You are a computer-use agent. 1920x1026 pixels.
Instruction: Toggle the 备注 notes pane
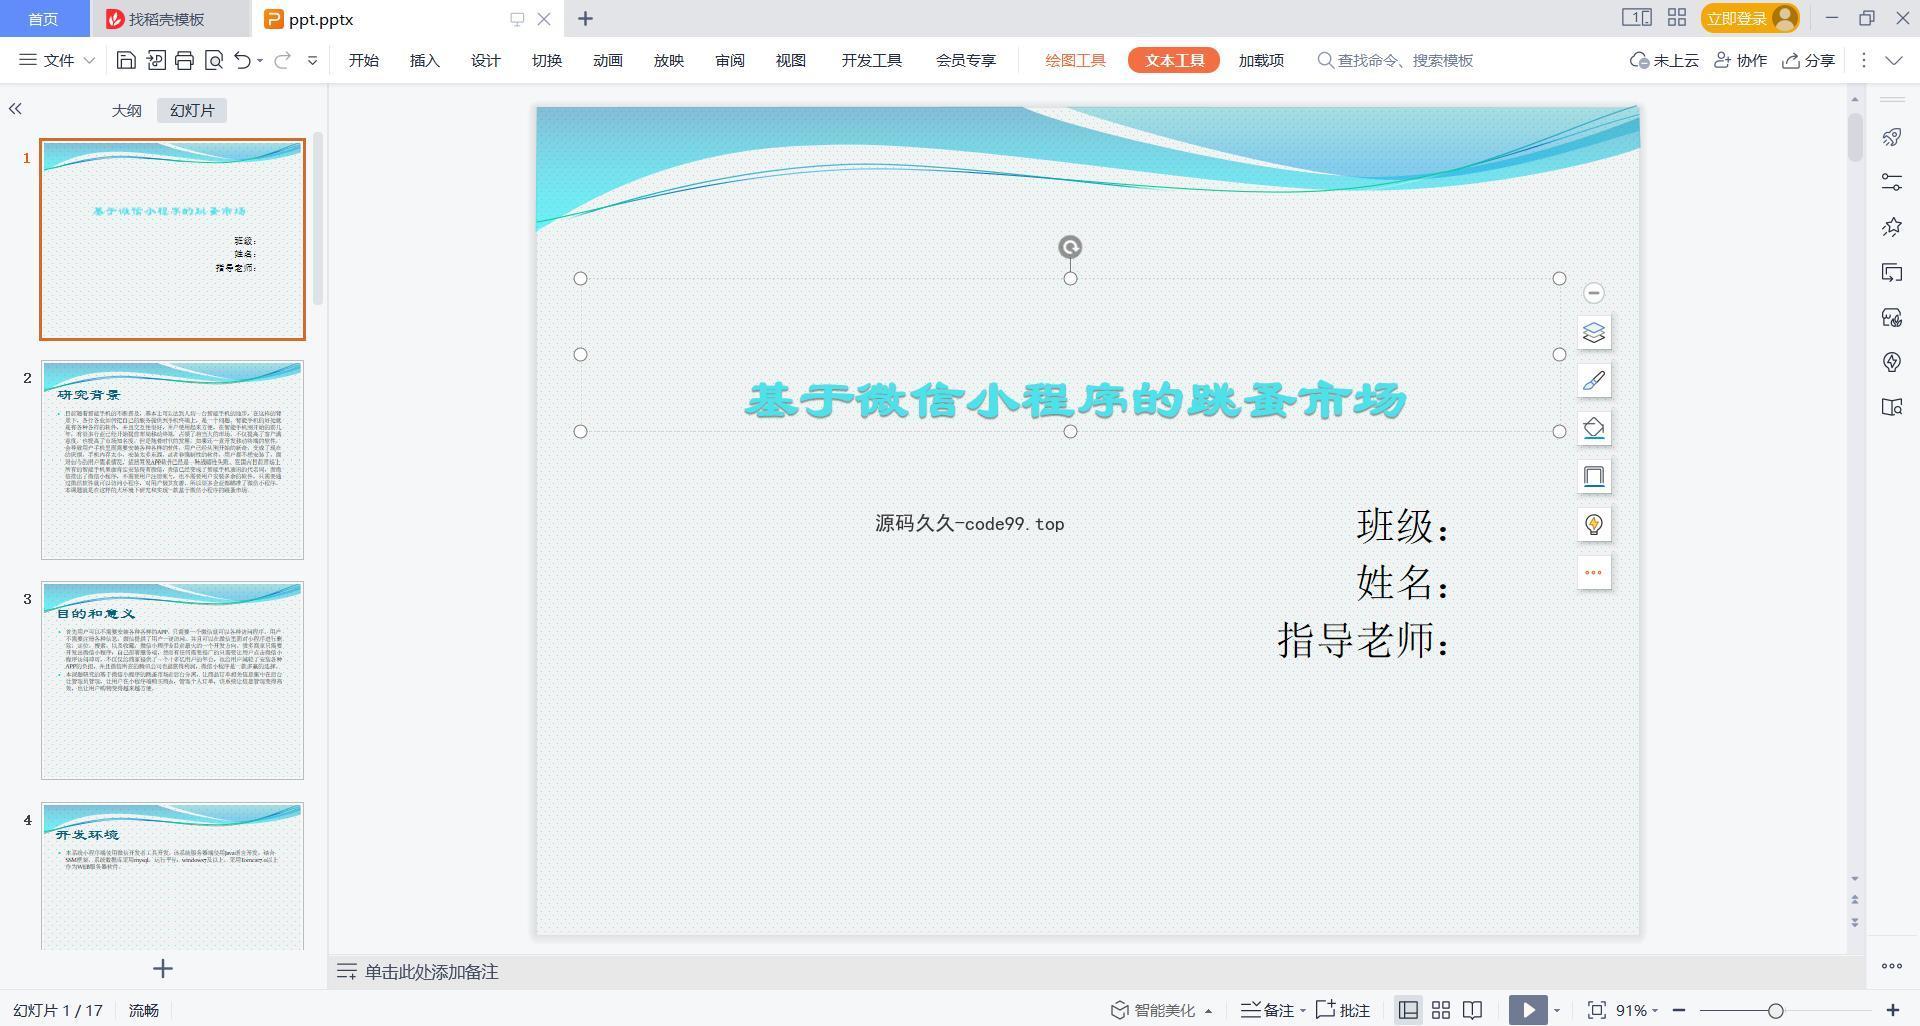pyautogui.click(x=1273, y=1010)
